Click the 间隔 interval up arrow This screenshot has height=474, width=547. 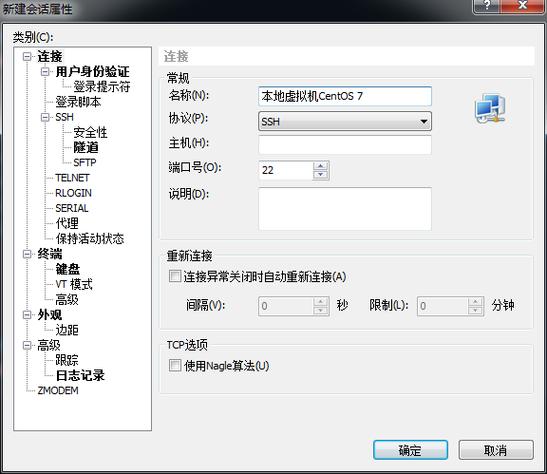[x=321, y=301]
